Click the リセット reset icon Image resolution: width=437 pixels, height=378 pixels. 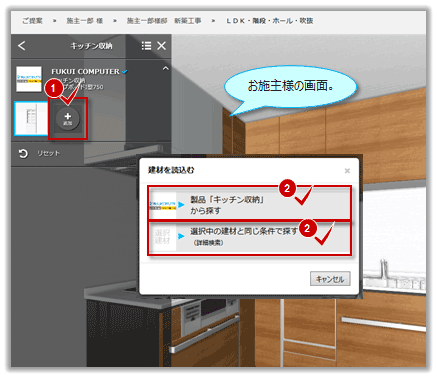click(23, 154)
